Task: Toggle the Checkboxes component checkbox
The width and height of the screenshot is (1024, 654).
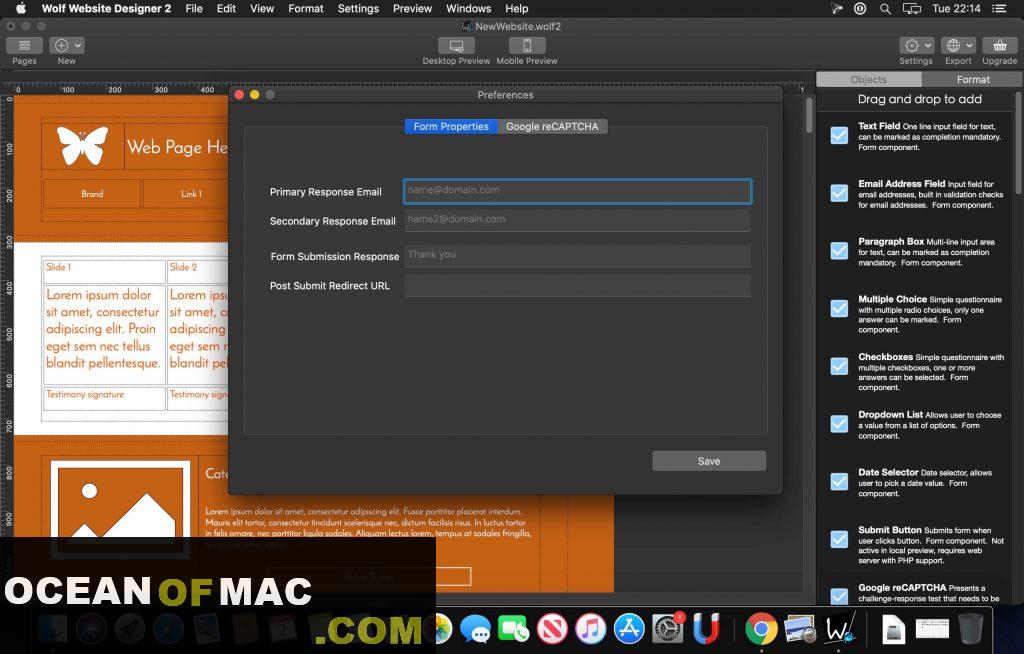Action: click(x=839, y=366)
